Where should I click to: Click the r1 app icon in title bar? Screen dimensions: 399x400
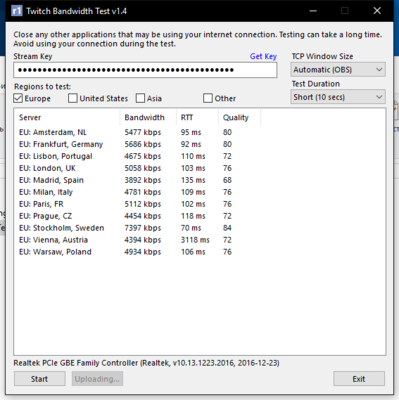click(x=16, y=11)
